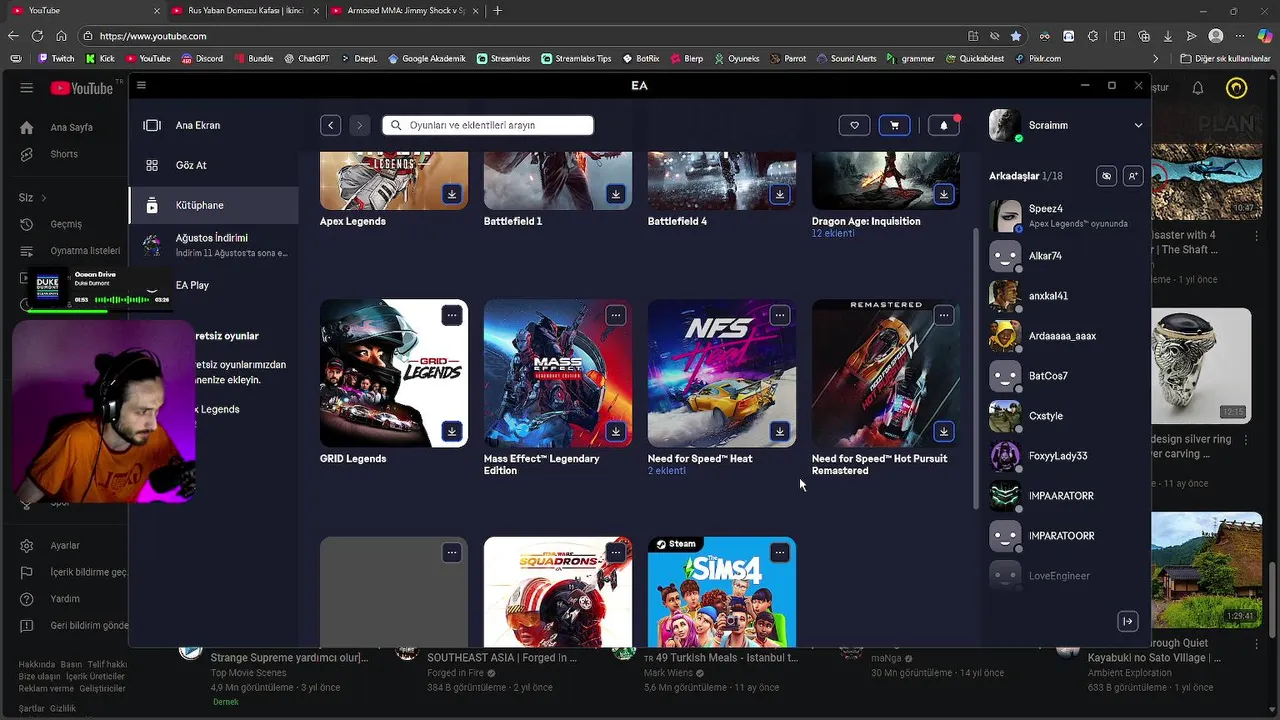The image size is (1280, 720).
Task: Open the Need for Speed Heat cover thumbnail
Action: pyautogui.click(x=722, y=373)
